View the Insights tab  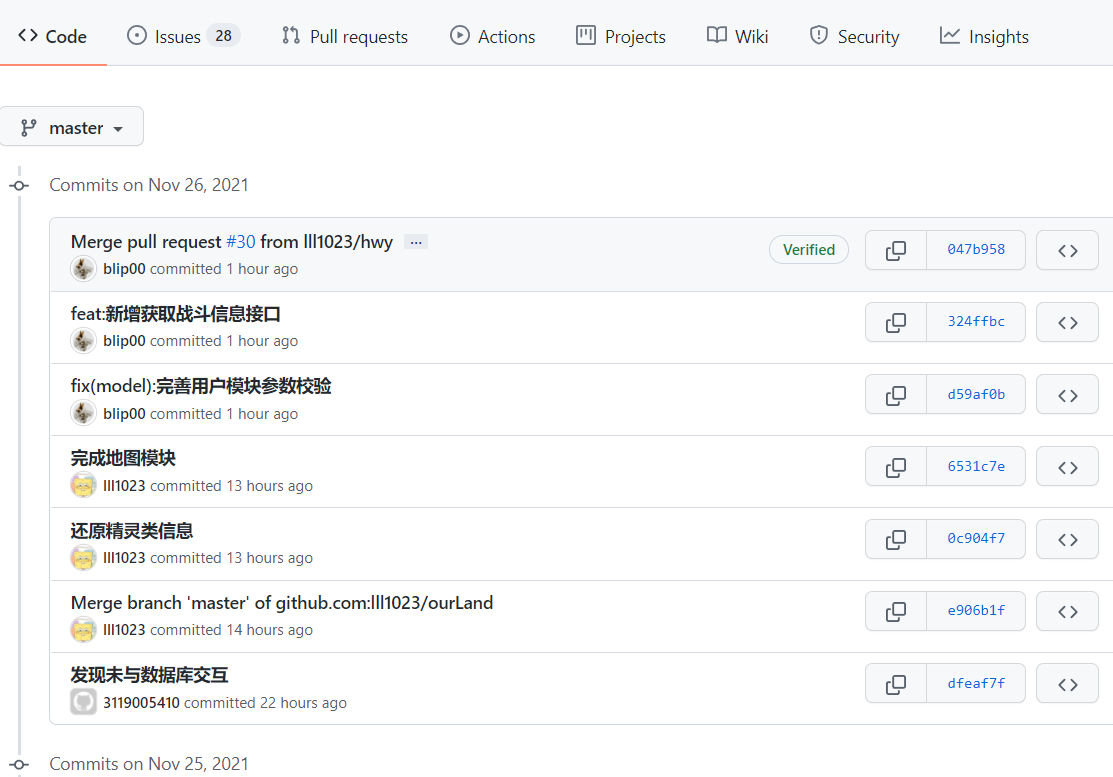click(984, 36)
